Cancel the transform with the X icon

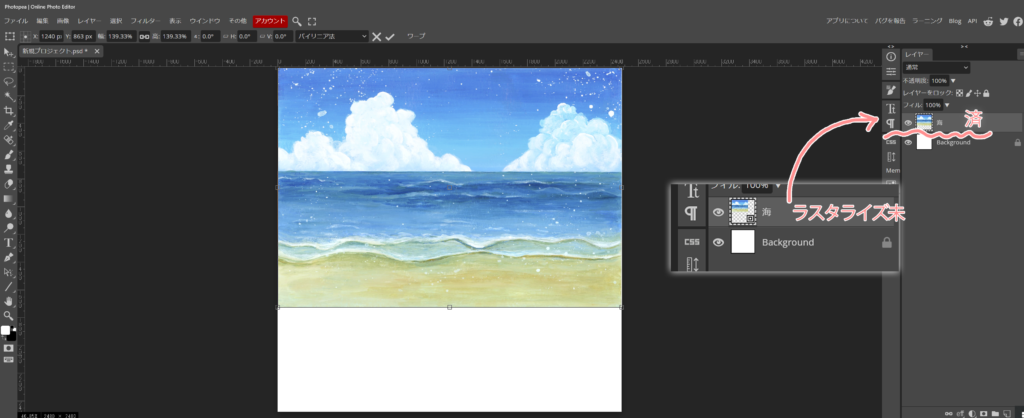pos(376,36)
